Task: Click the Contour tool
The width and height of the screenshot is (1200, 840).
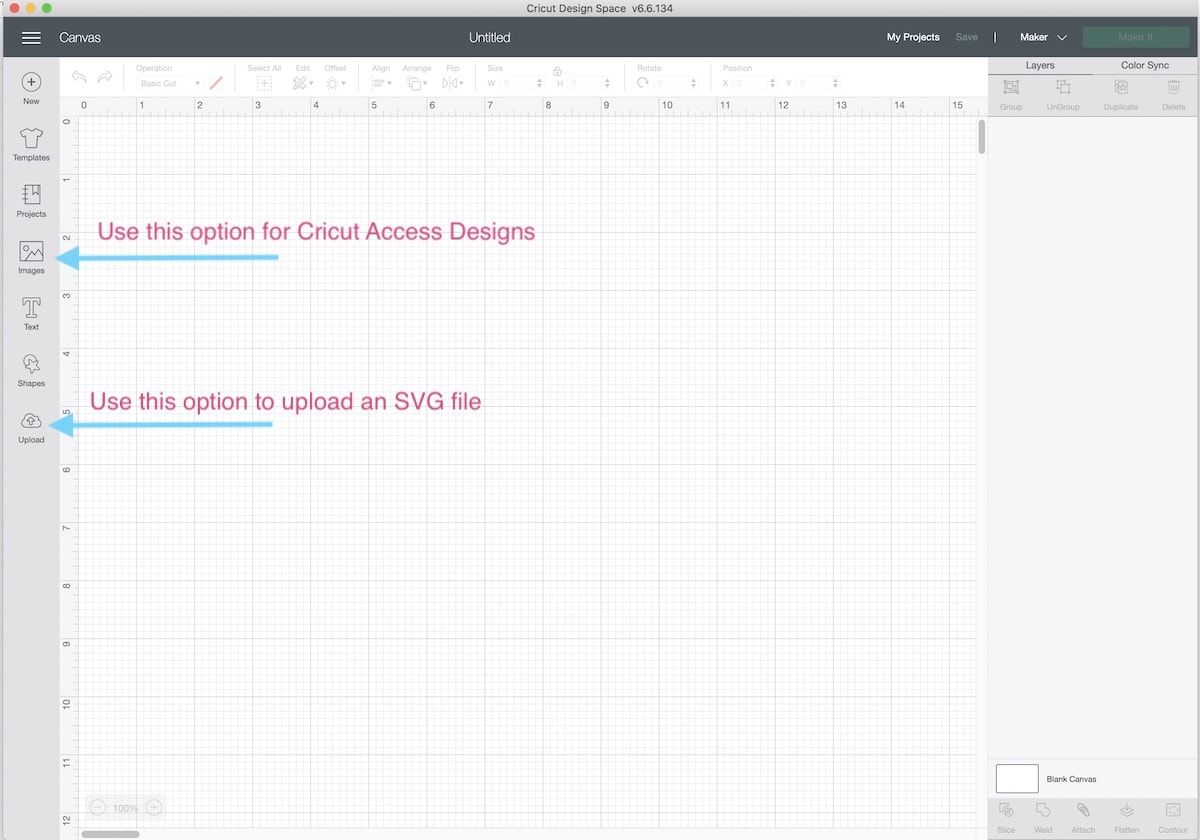Action: (x=1173, y=817)
